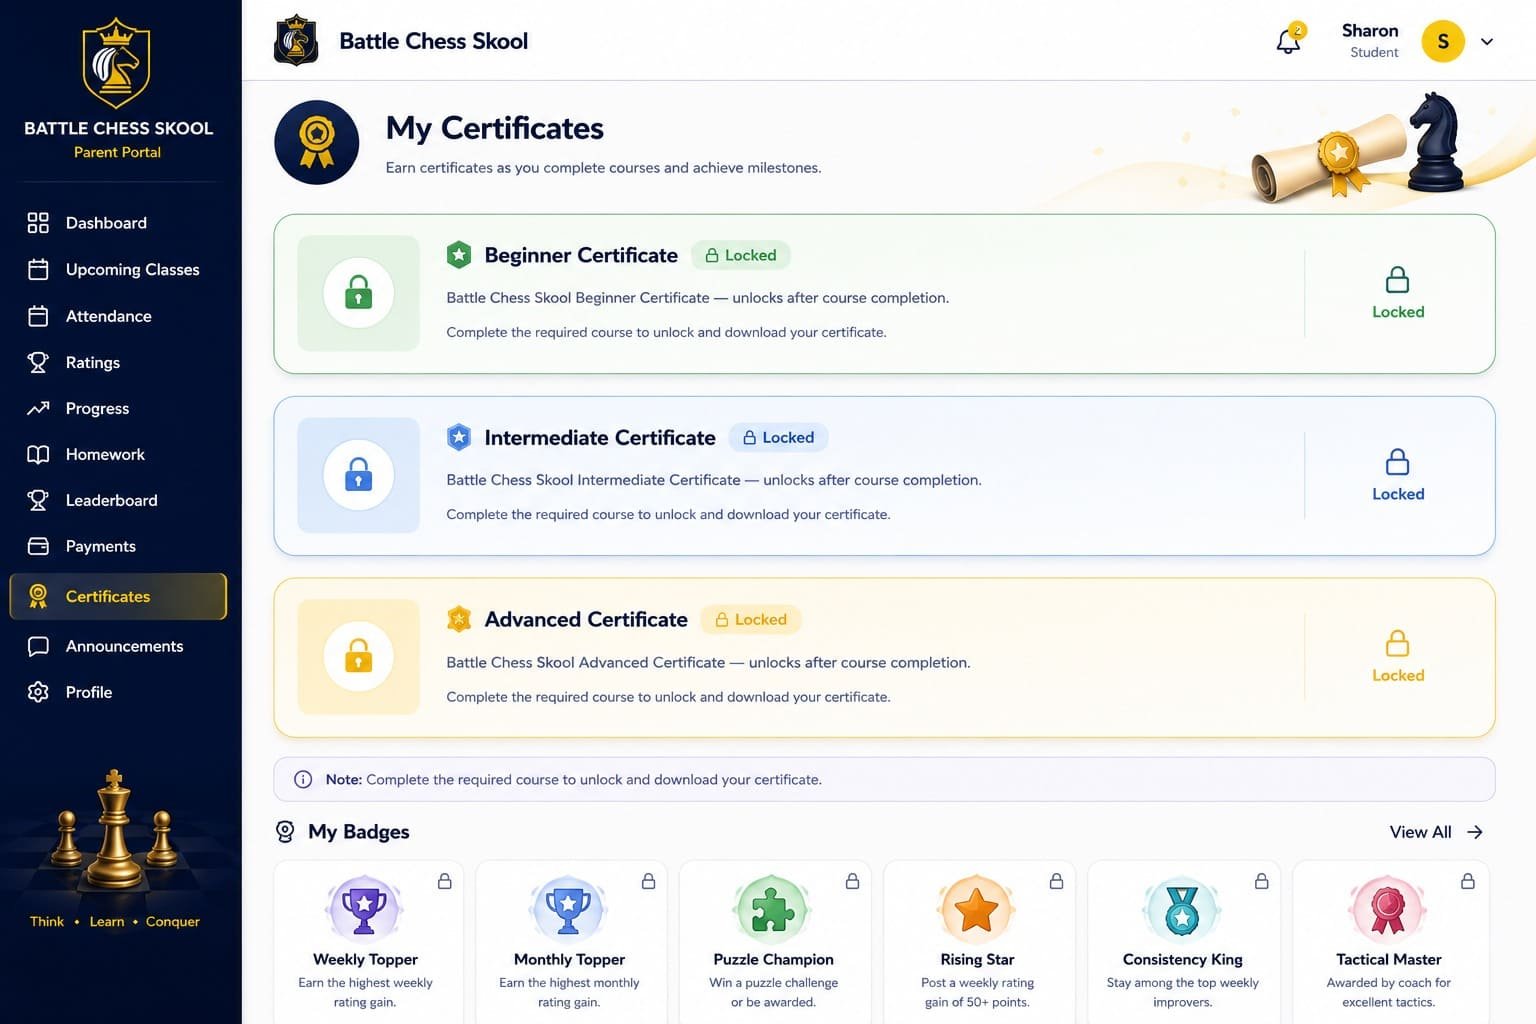The height and width of the screenshot is (1024, 1536).
Task: Click the green star badge beside Beginner Certificate
Action: (459, 254)
